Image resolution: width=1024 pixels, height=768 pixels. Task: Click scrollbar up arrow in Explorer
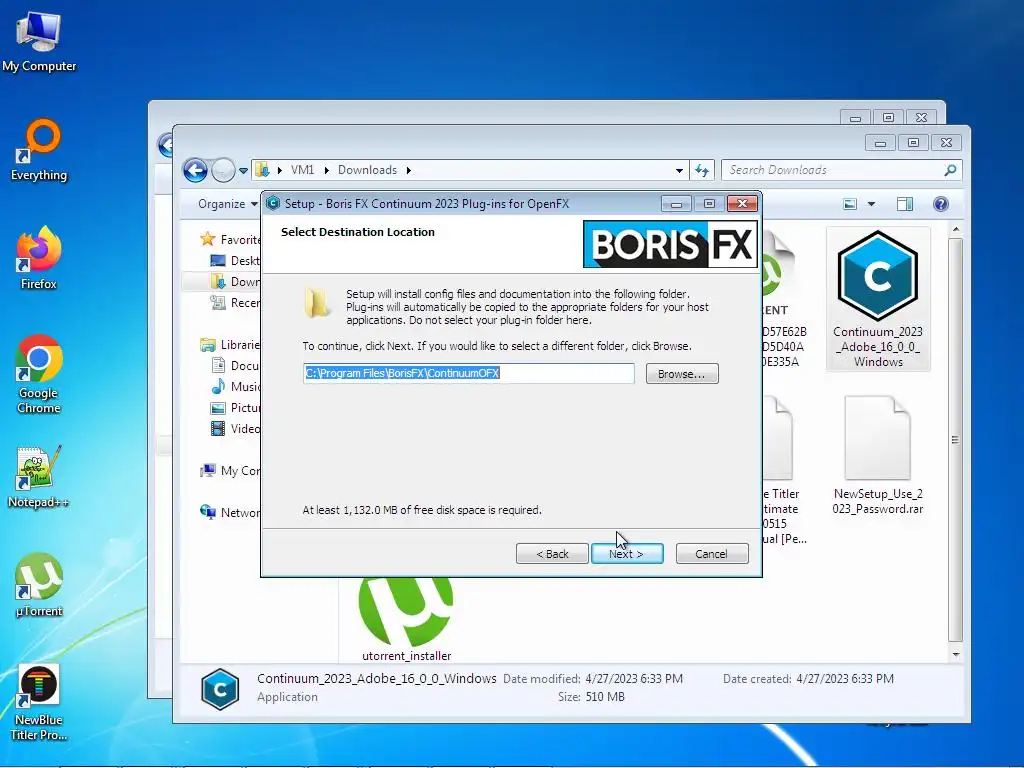[x=955, y=230]
